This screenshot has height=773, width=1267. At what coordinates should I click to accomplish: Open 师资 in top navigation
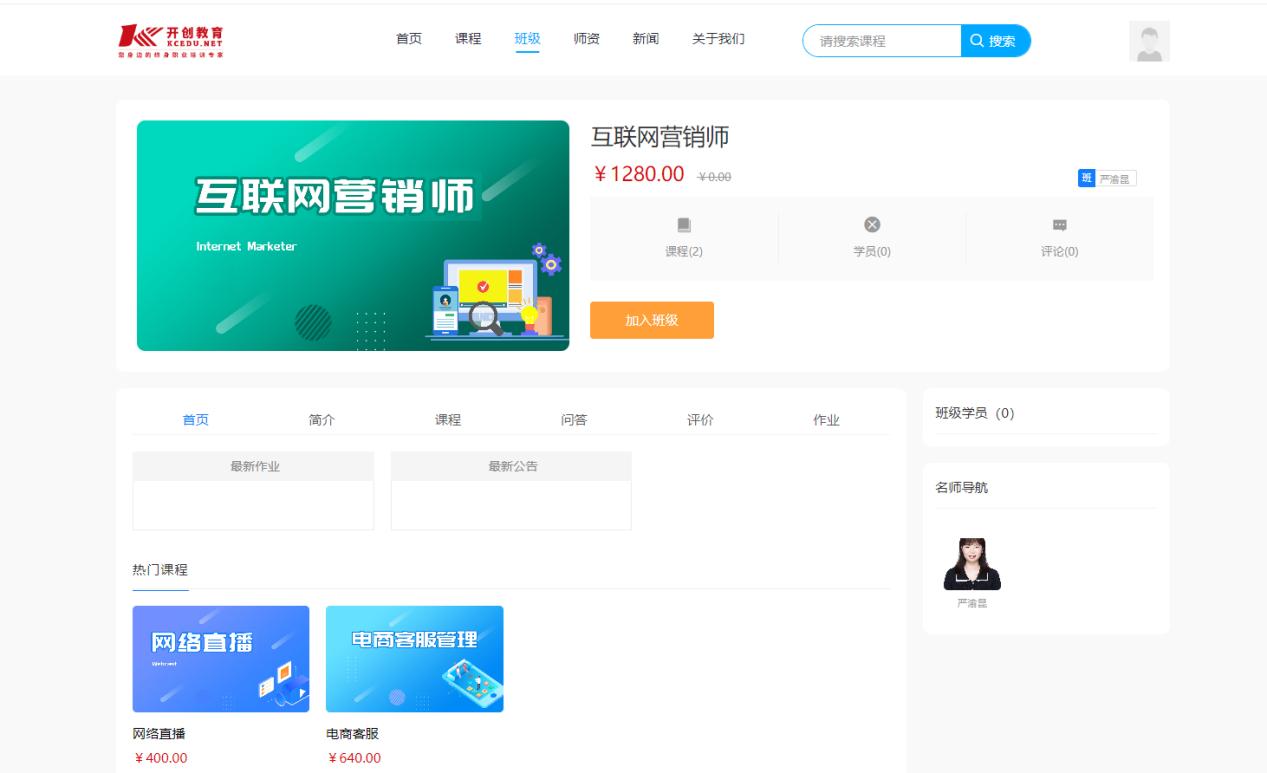tap(587, 39)
